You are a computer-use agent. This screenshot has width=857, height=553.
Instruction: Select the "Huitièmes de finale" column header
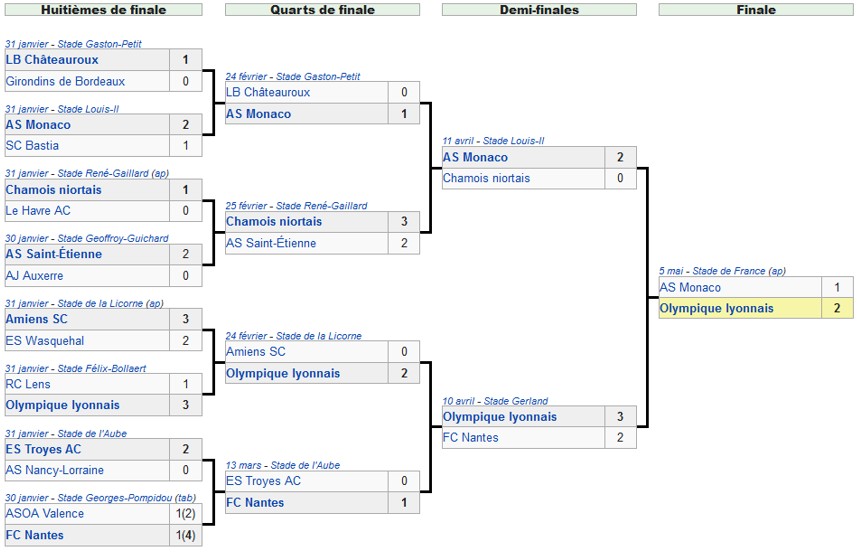(103, 10)
